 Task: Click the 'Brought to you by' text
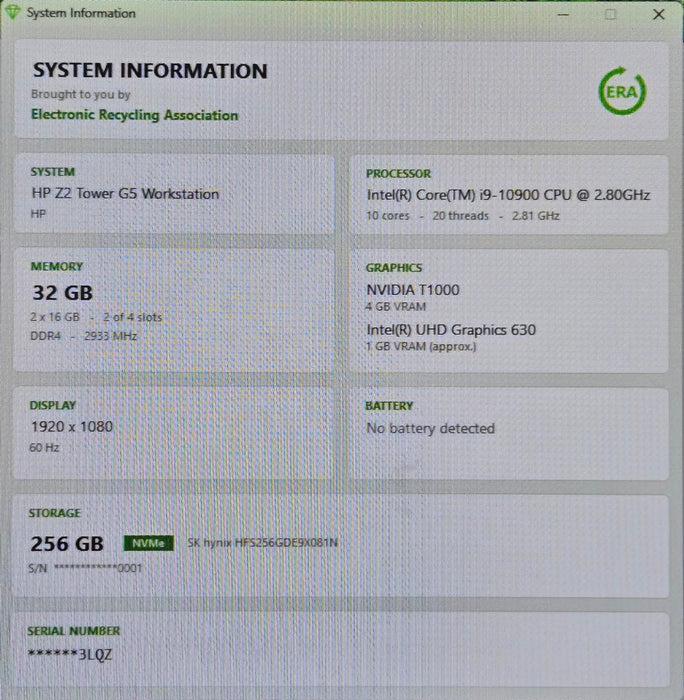point(80,94)
